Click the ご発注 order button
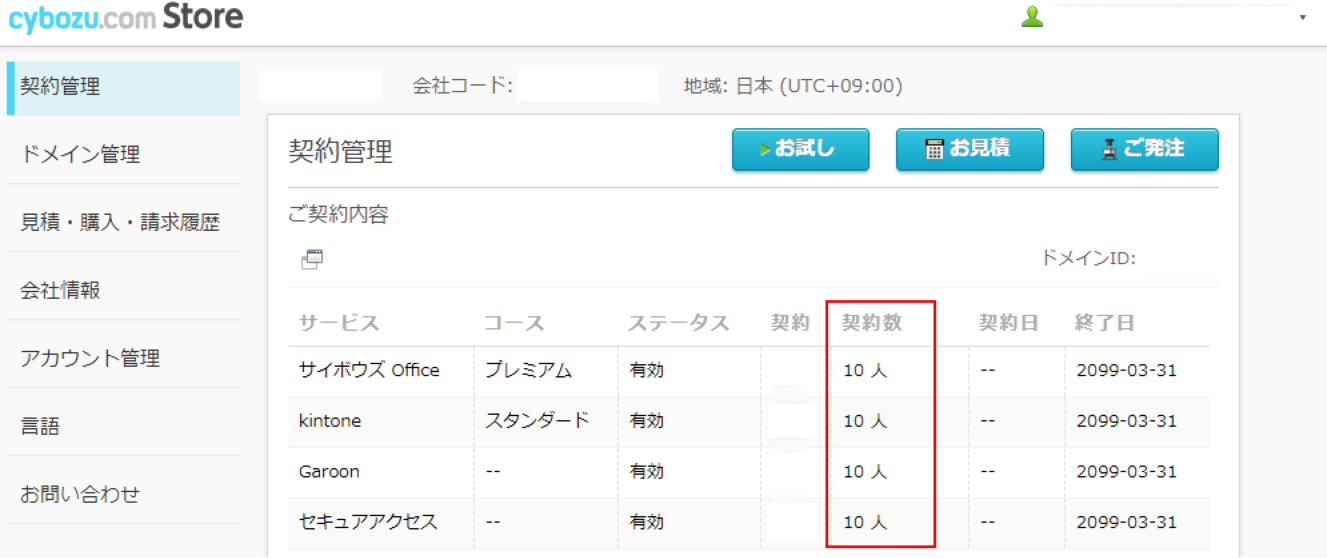The image size is (1327, 558). click(1144, 149)
